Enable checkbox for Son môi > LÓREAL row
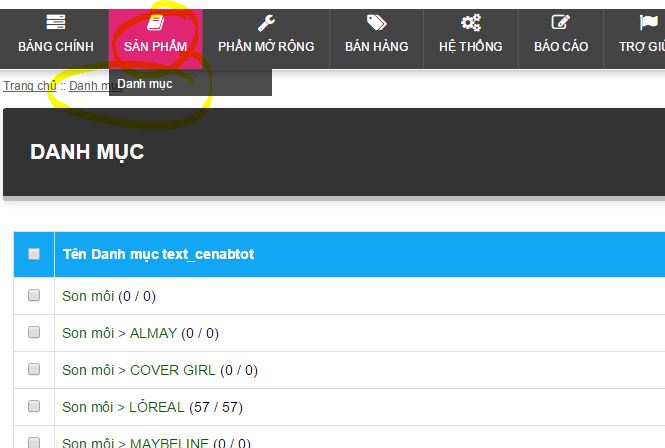 pos(34,407)
